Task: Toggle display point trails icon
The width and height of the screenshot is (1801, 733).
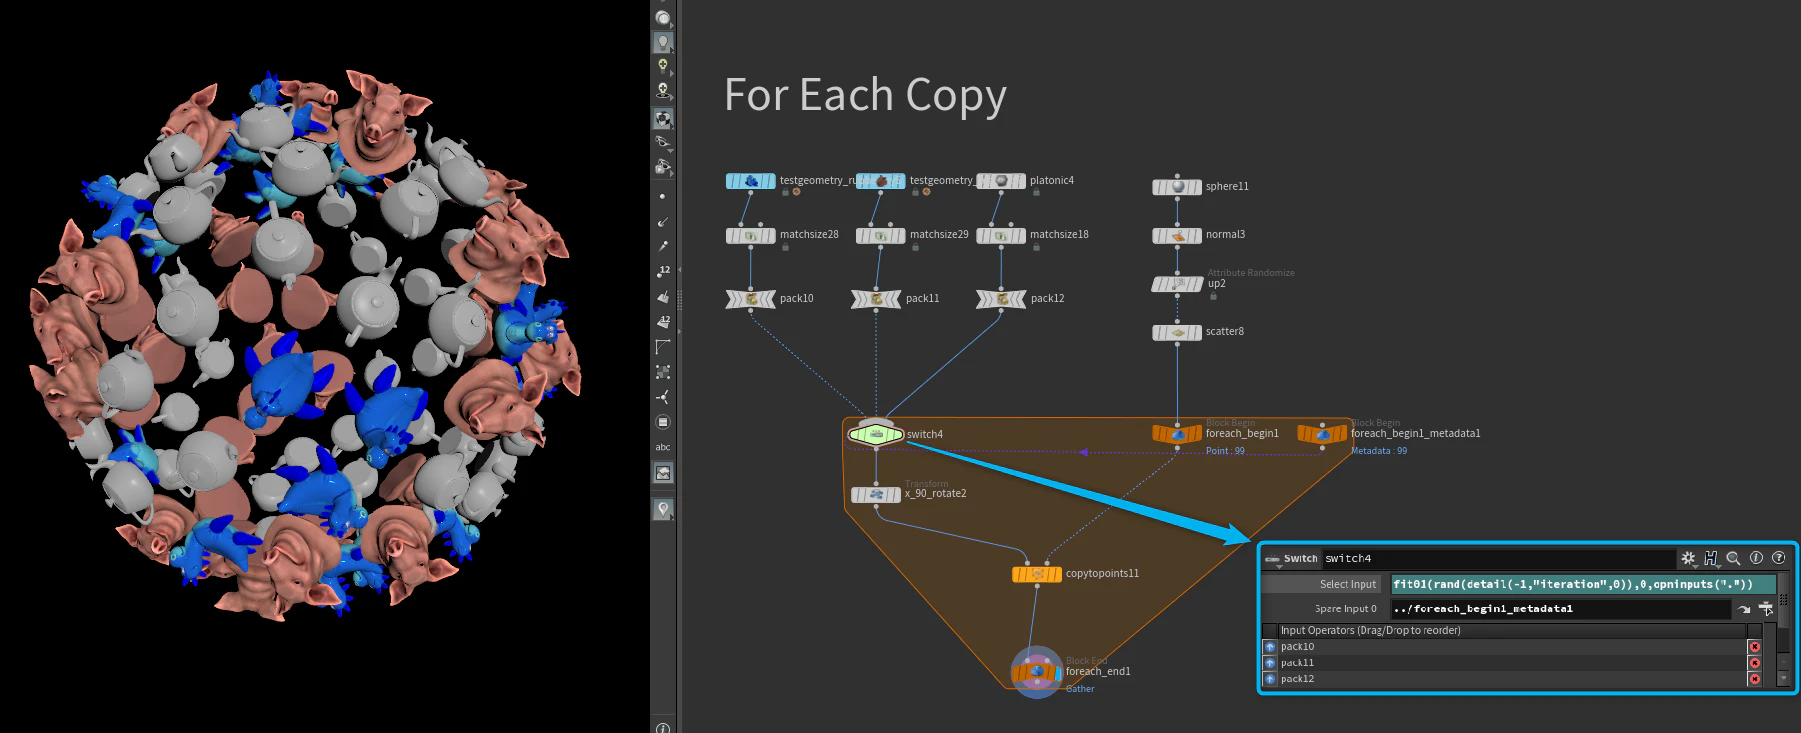Action: tap(662, 246)
